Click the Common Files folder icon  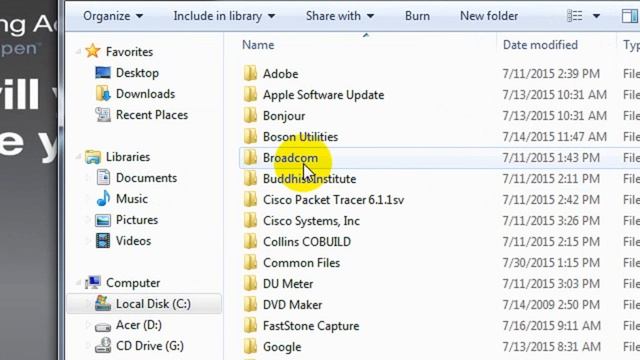tap(250, 262)
